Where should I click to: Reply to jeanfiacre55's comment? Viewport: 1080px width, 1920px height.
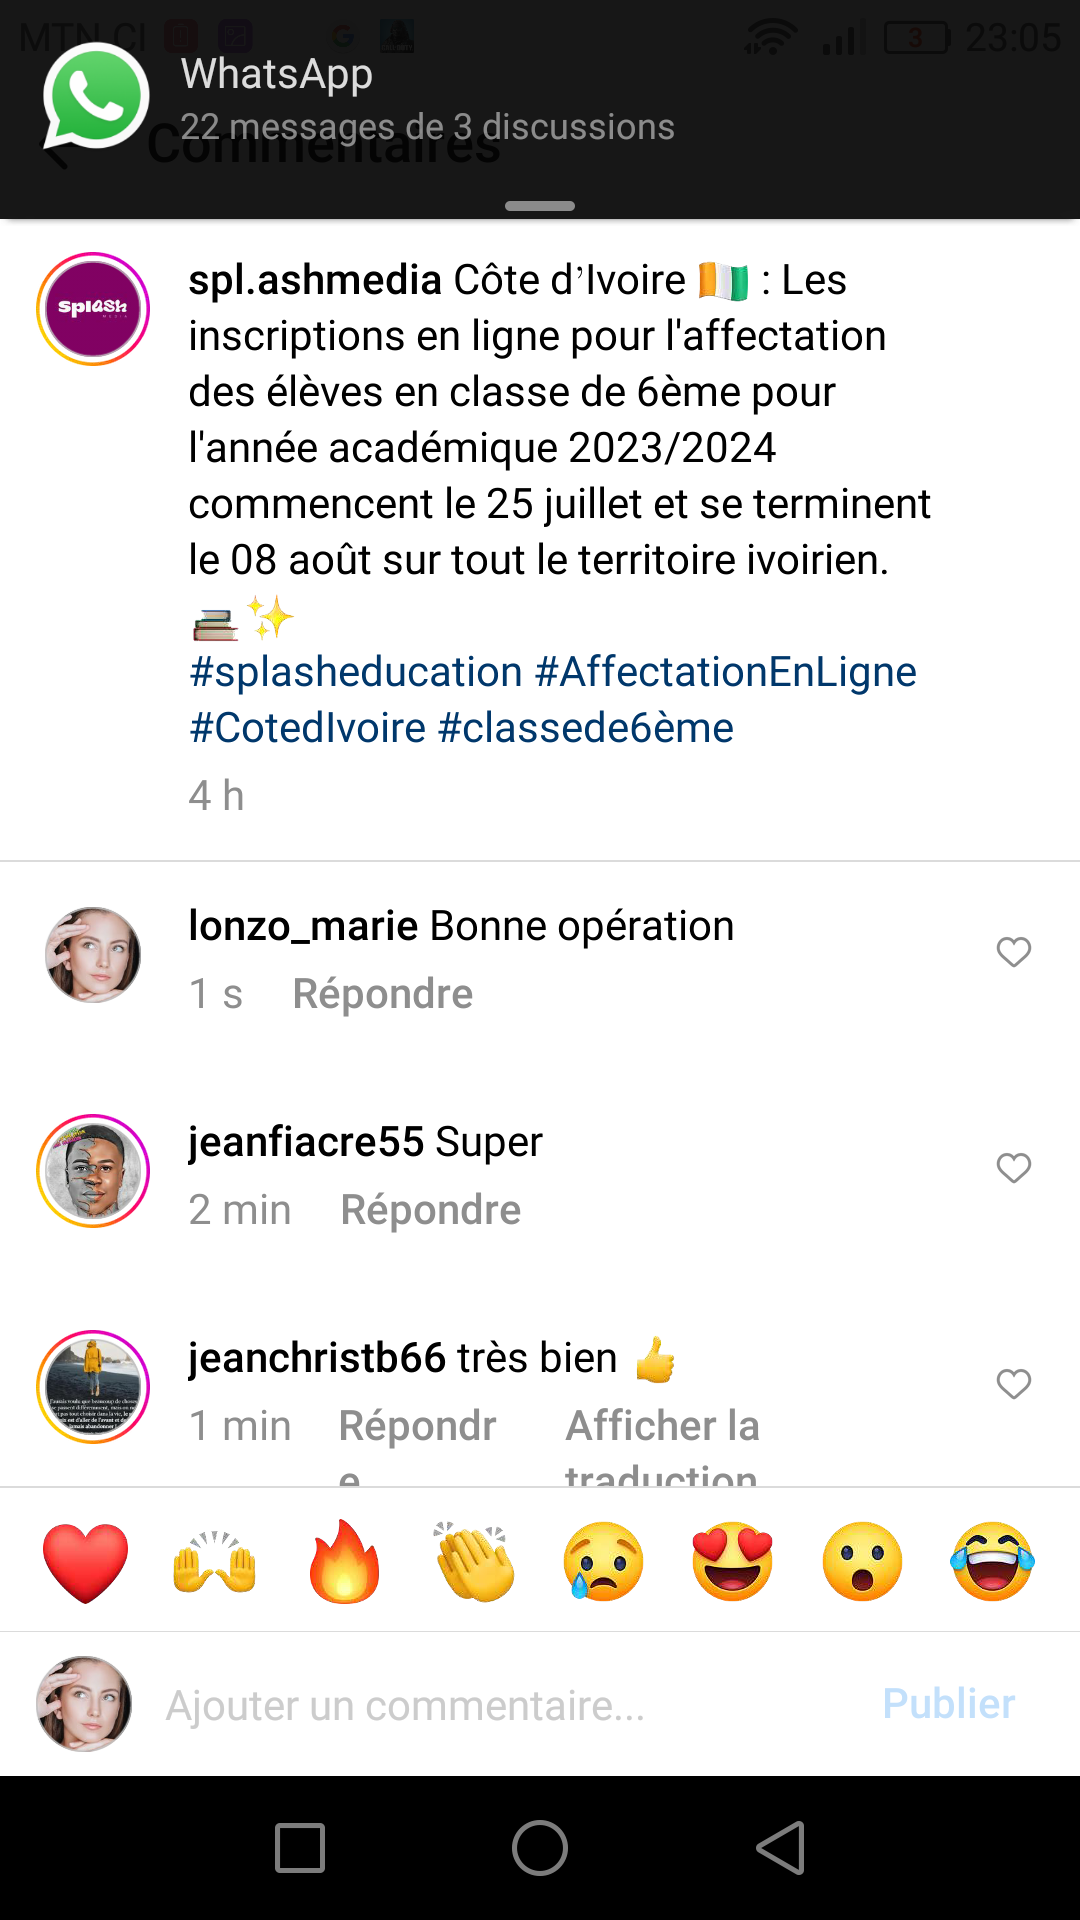[x=430, y=1210]
